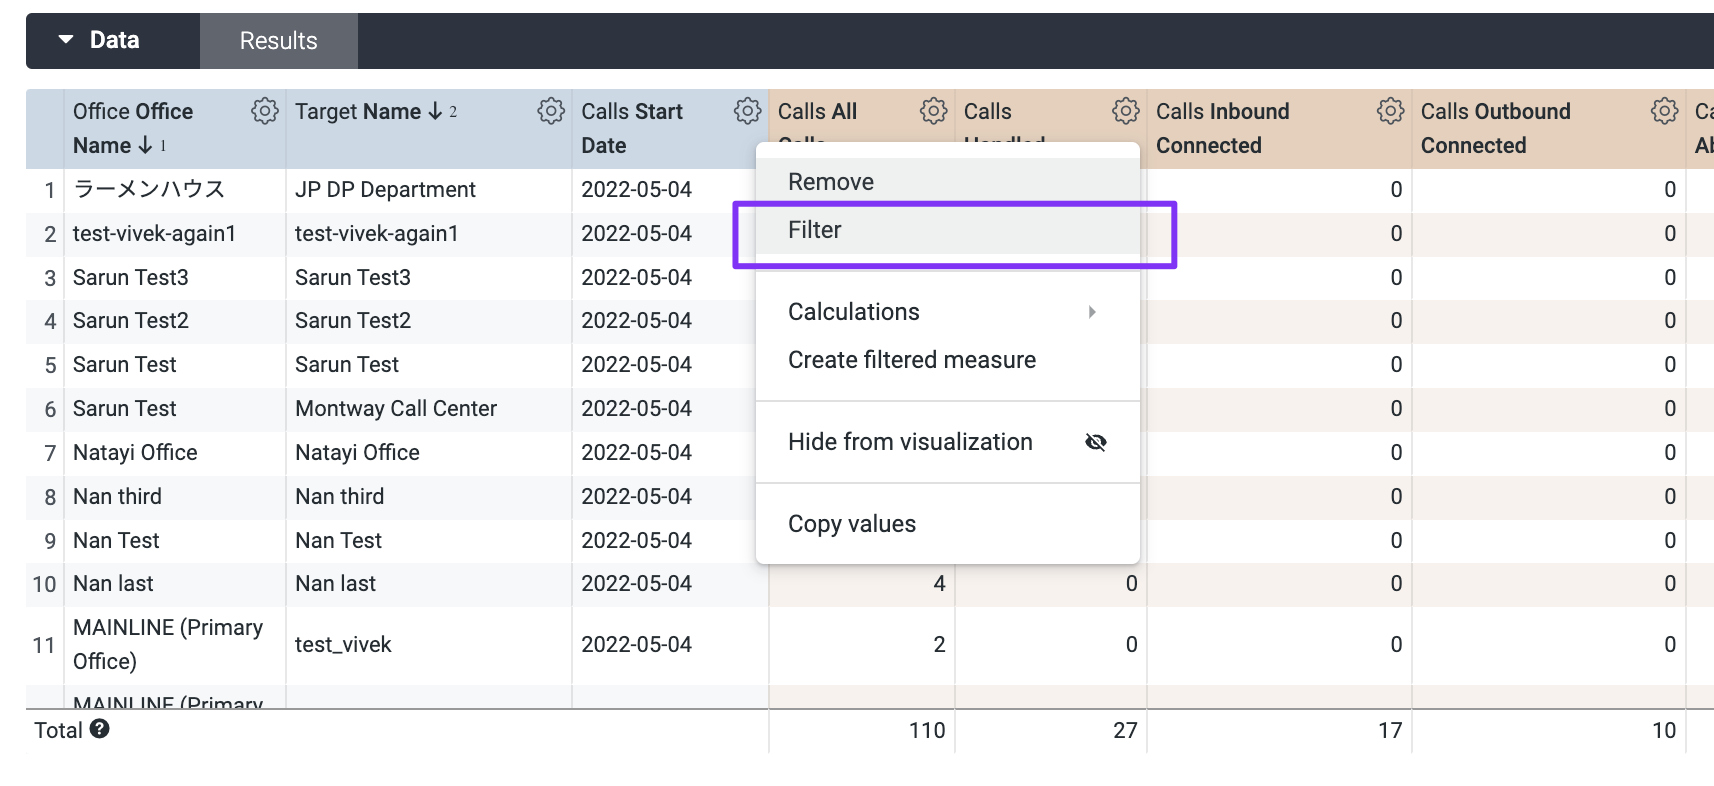
Task: Click the Total label in footer
Action: click(58, 731)
